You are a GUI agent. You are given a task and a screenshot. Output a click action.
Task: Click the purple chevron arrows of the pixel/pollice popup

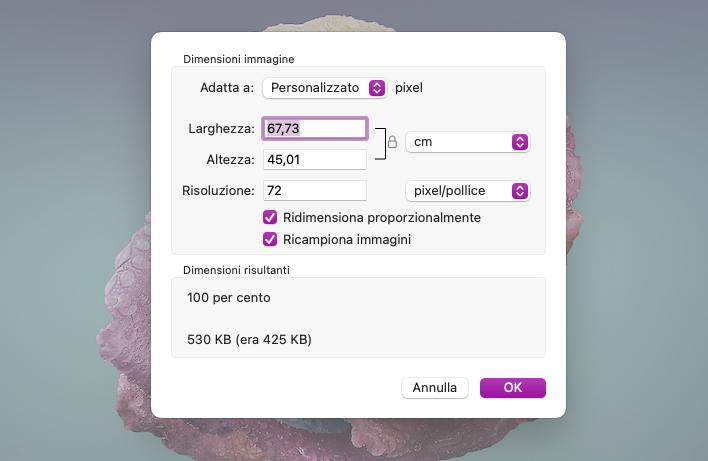tap(519, 191)
